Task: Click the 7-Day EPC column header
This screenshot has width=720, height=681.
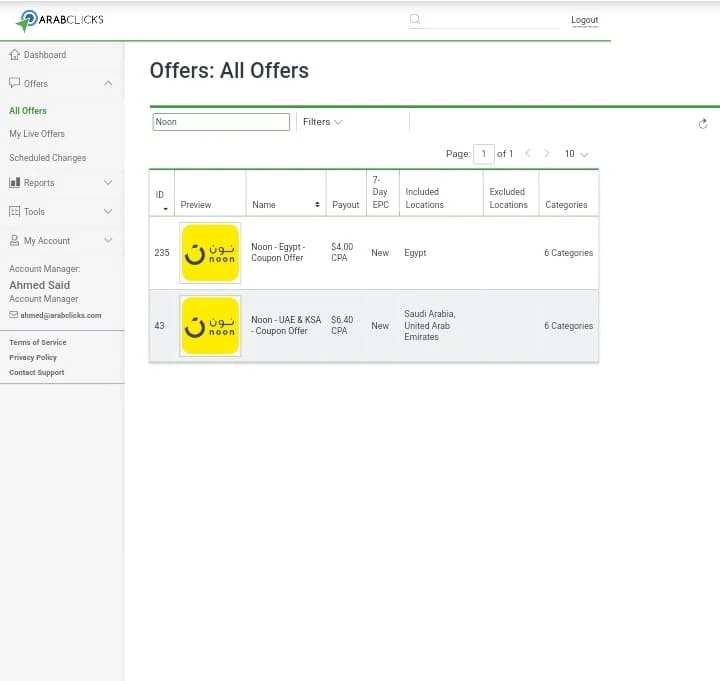Action: click(x=380, y=192)
